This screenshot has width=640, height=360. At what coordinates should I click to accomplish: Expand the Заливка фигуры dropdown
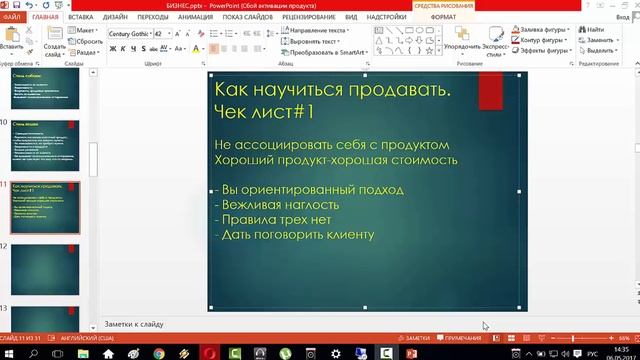[568, 29]
